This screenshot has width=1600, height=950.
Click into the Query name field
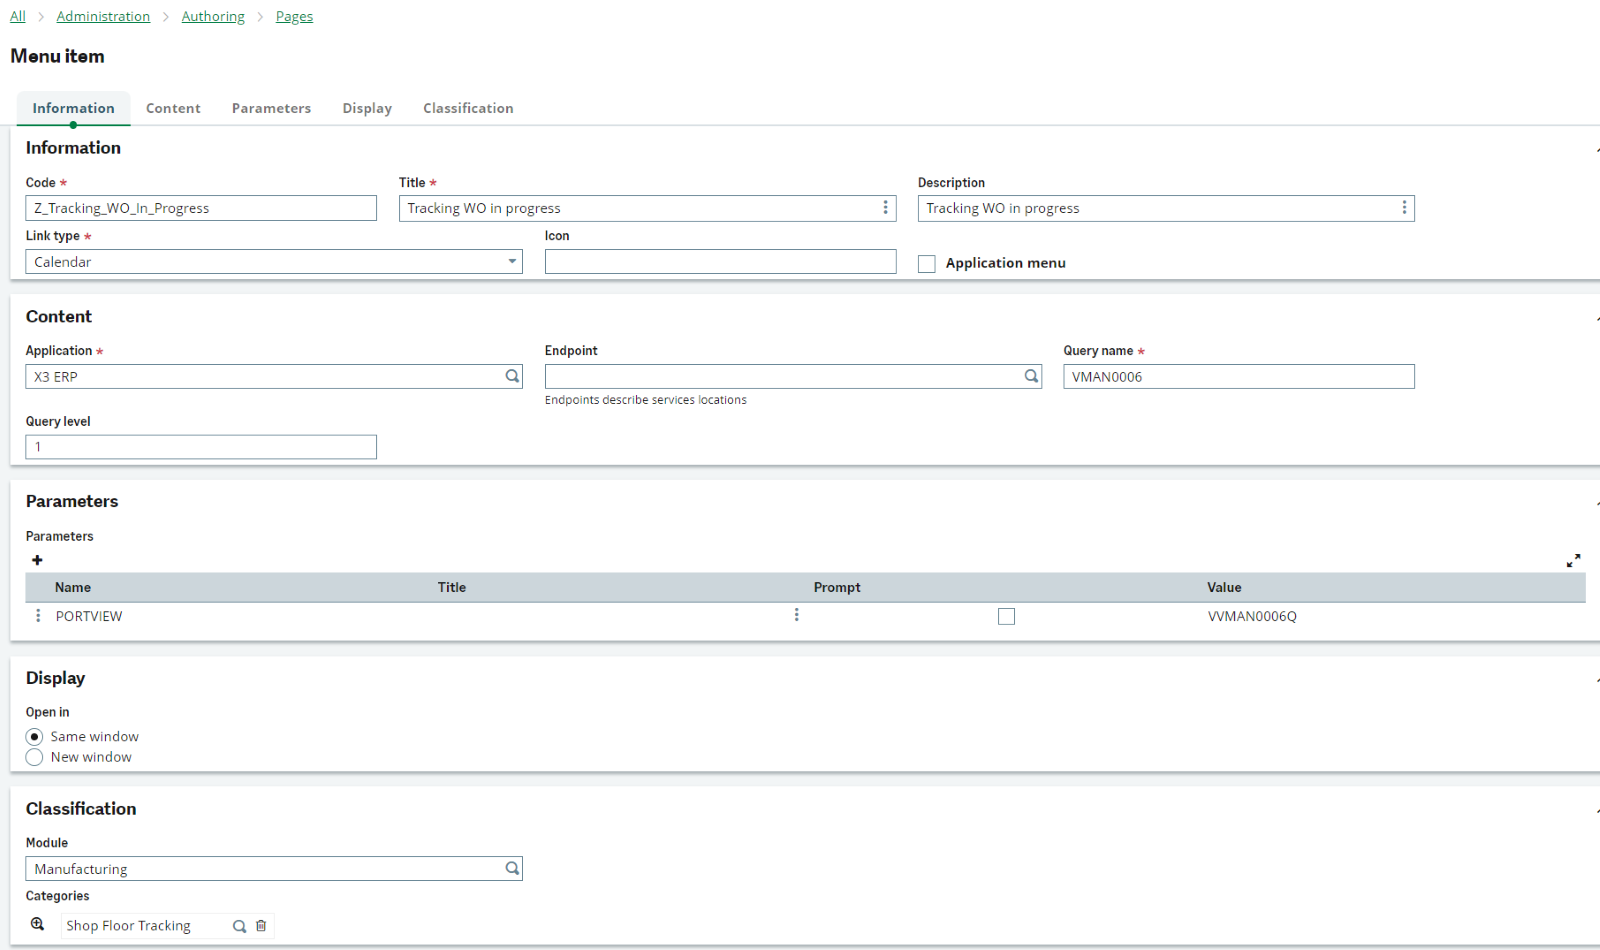1238,376
